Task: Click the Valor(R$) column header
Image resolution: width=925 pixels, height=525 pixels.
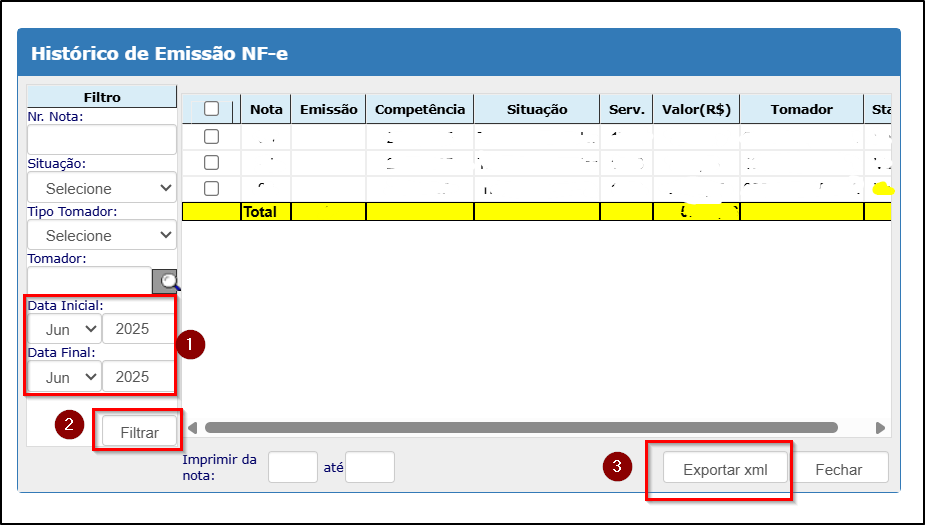Action: point(696,109)
